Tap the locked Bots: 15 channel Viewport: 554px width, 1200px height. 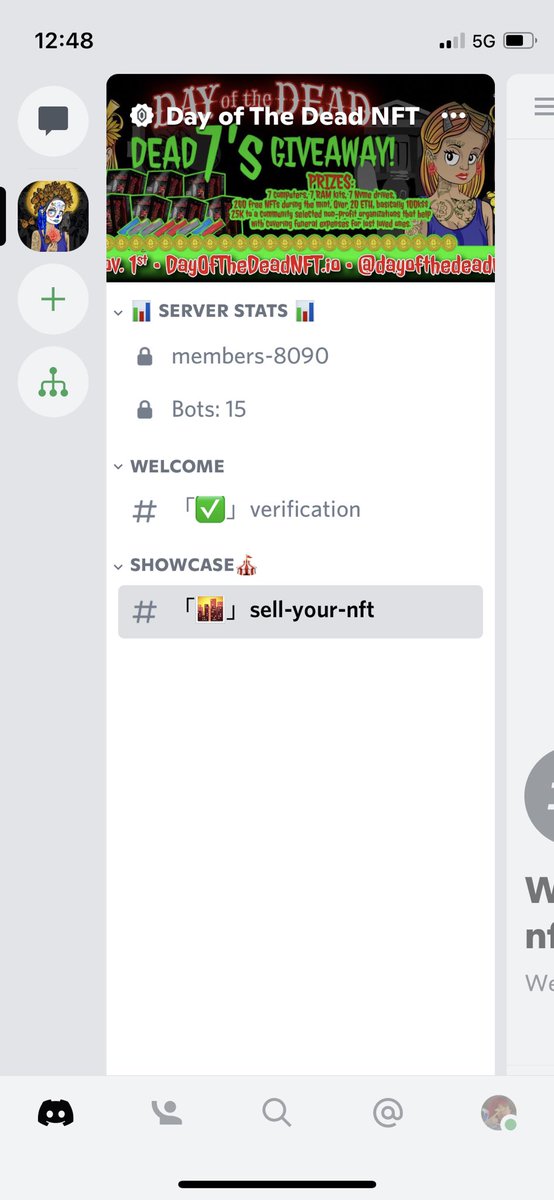coord(300,409)
